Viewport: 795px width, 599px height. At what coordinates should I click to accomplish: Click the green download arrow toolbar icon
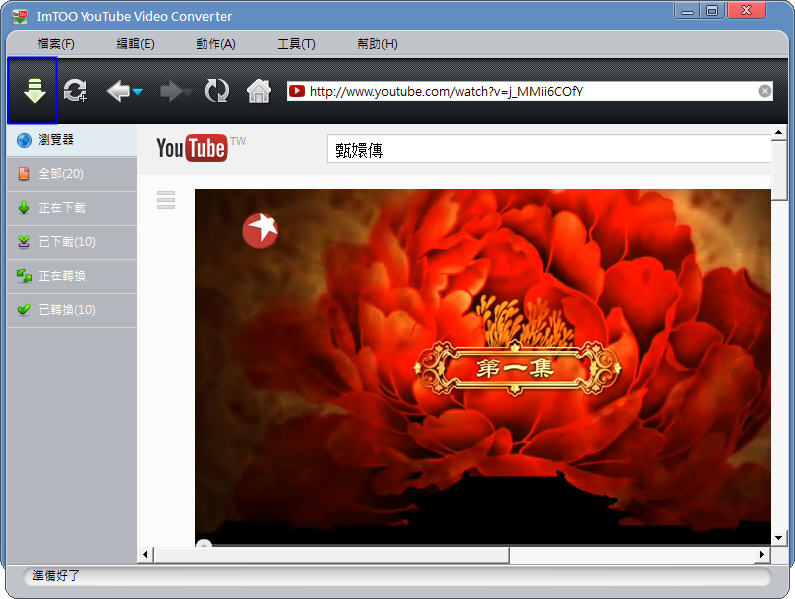point(34,91)
